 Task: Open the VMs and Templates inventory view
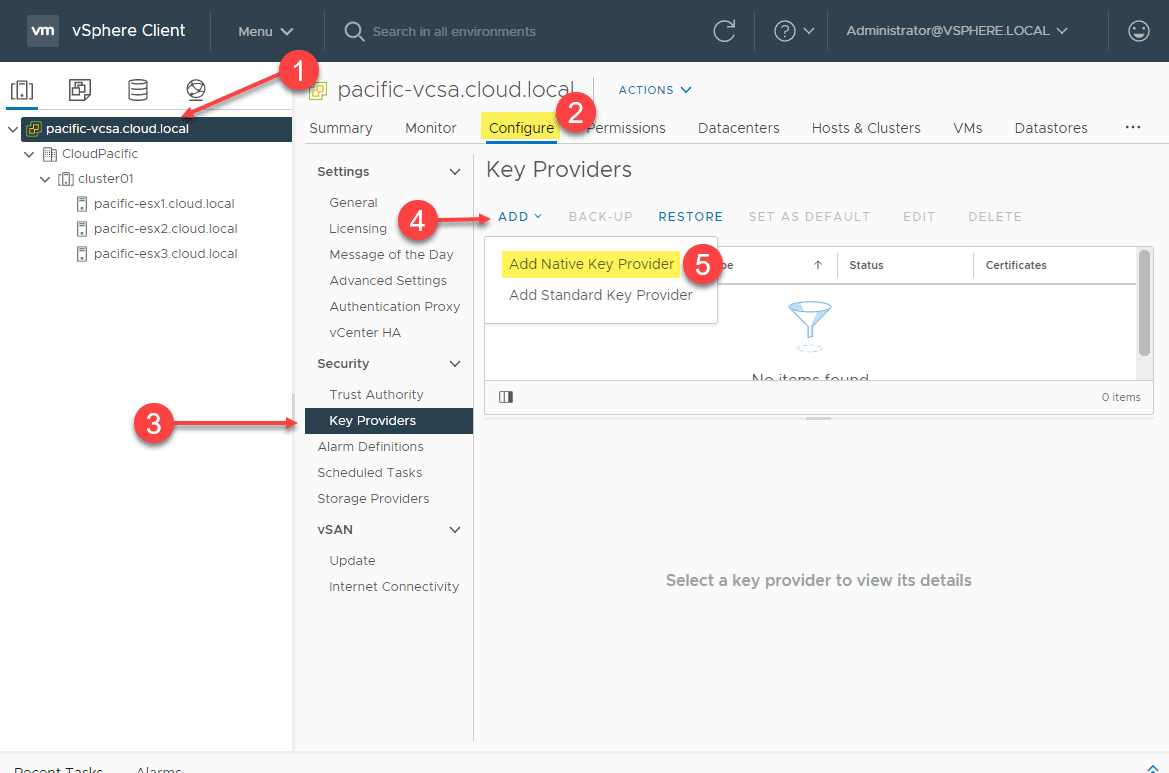coord(80,89)
